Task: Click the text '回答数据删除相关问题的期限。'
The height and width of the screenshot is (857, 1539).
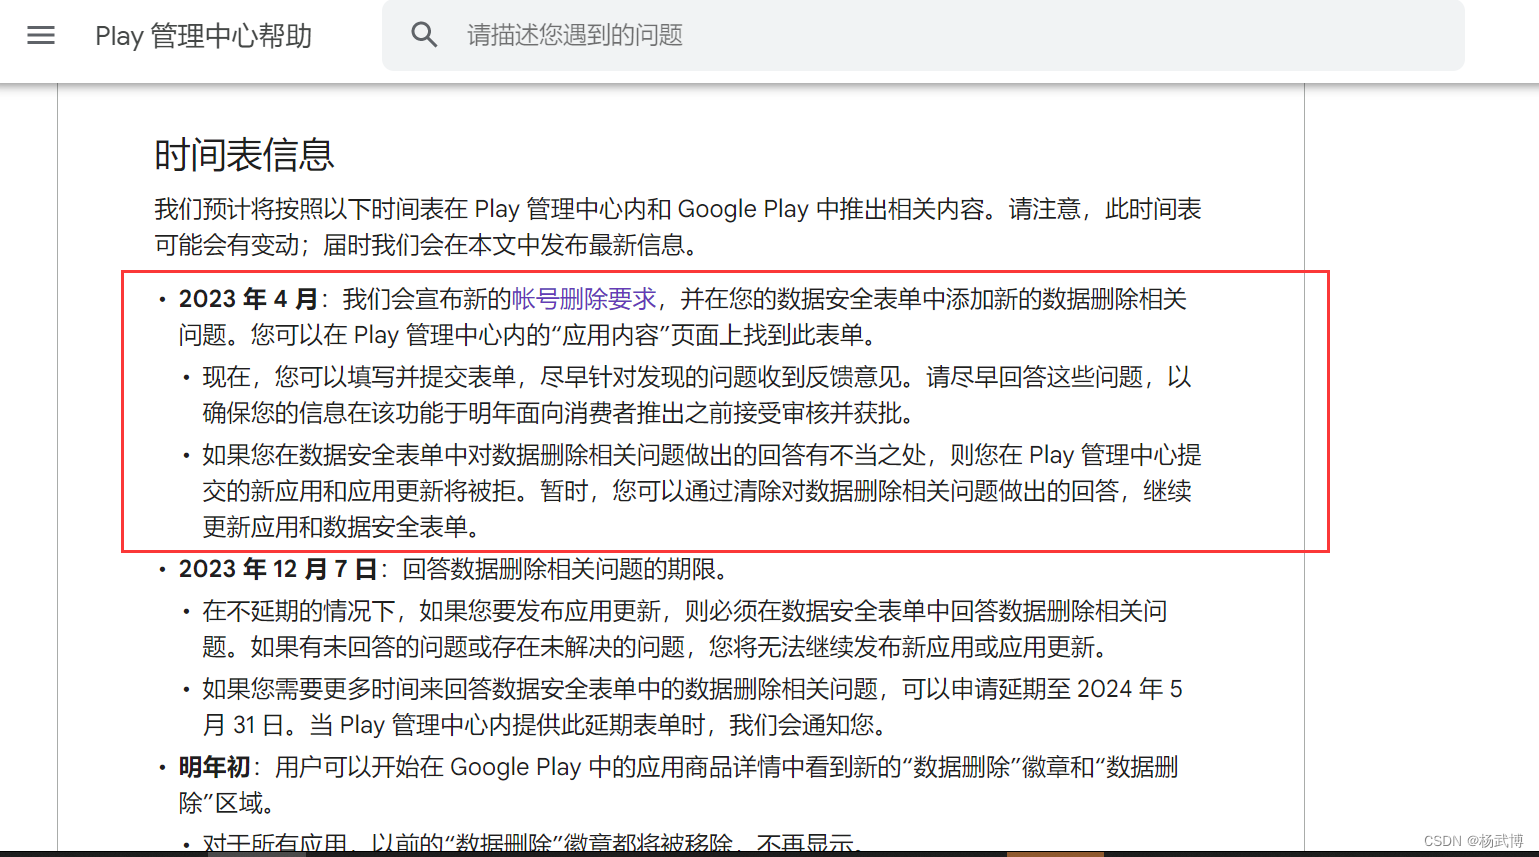Action: pos(565,569)
